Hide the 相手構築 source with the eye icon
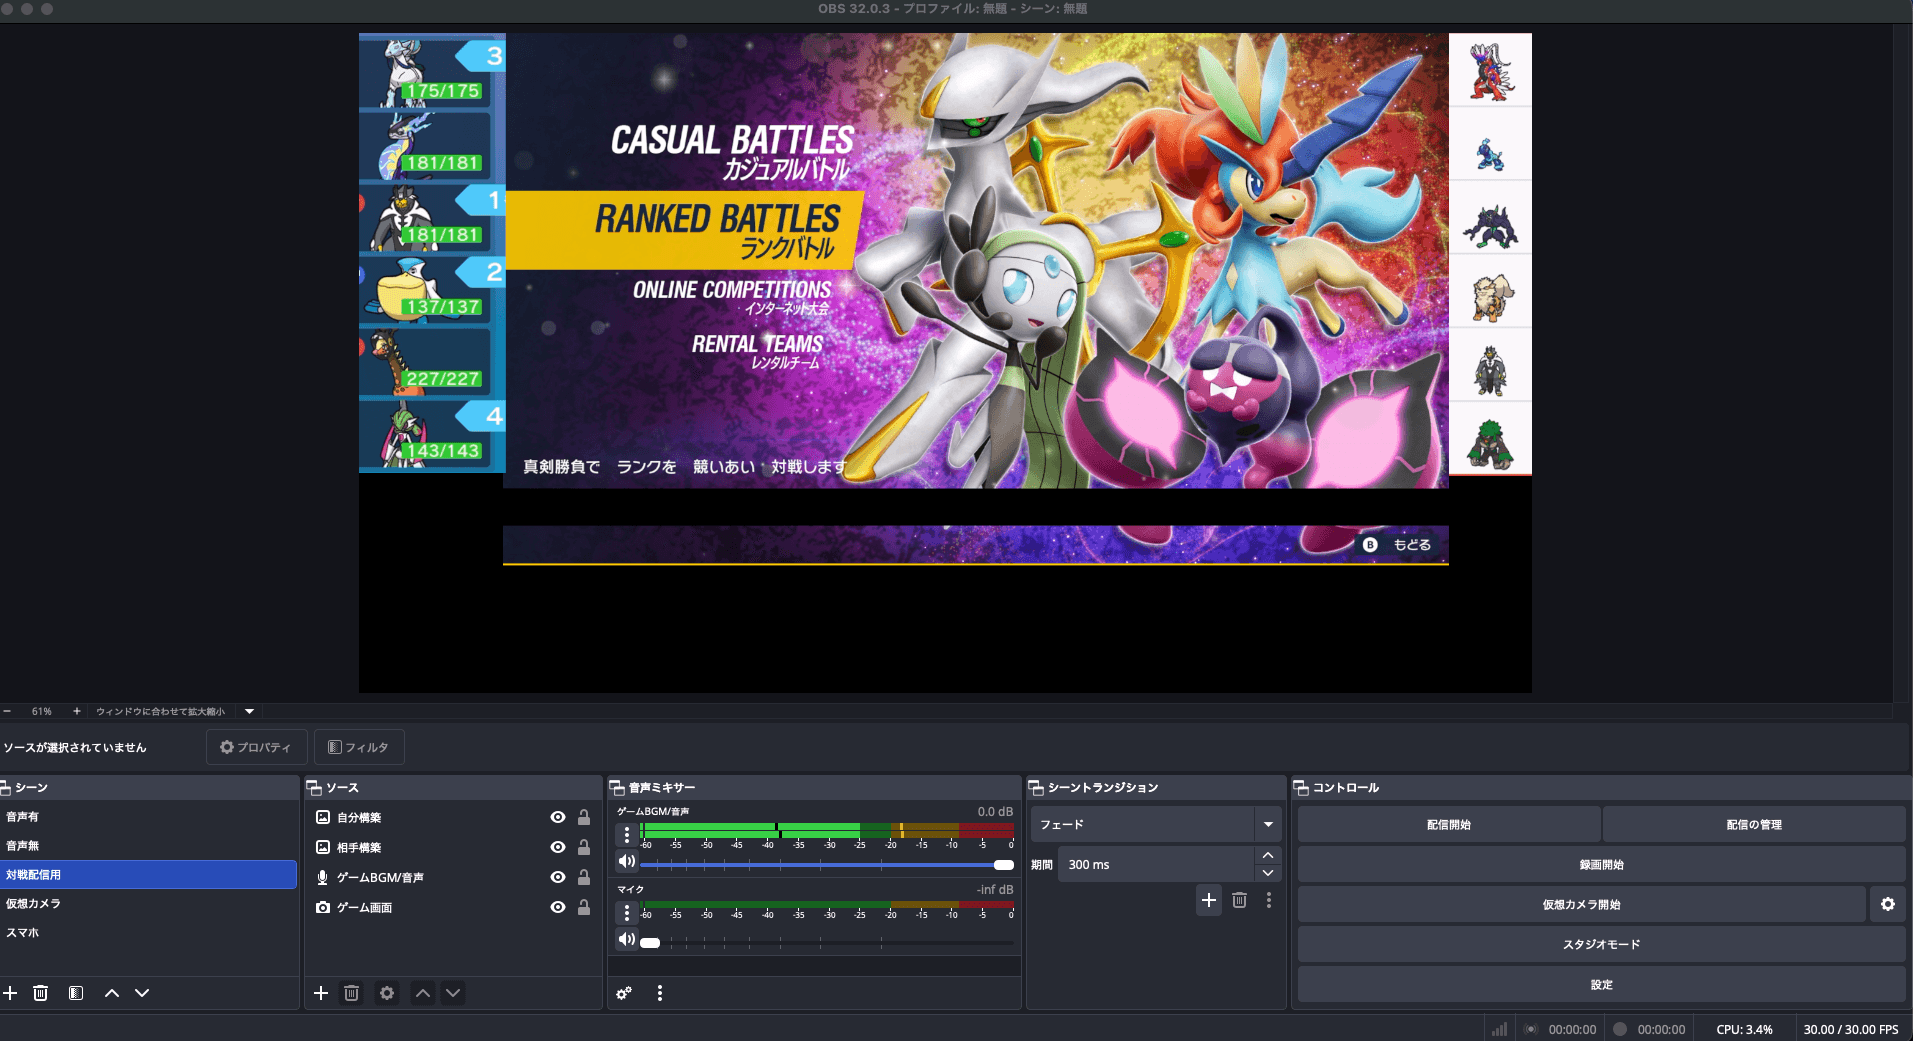1913x1041 pixels. [x=558, y=847]
